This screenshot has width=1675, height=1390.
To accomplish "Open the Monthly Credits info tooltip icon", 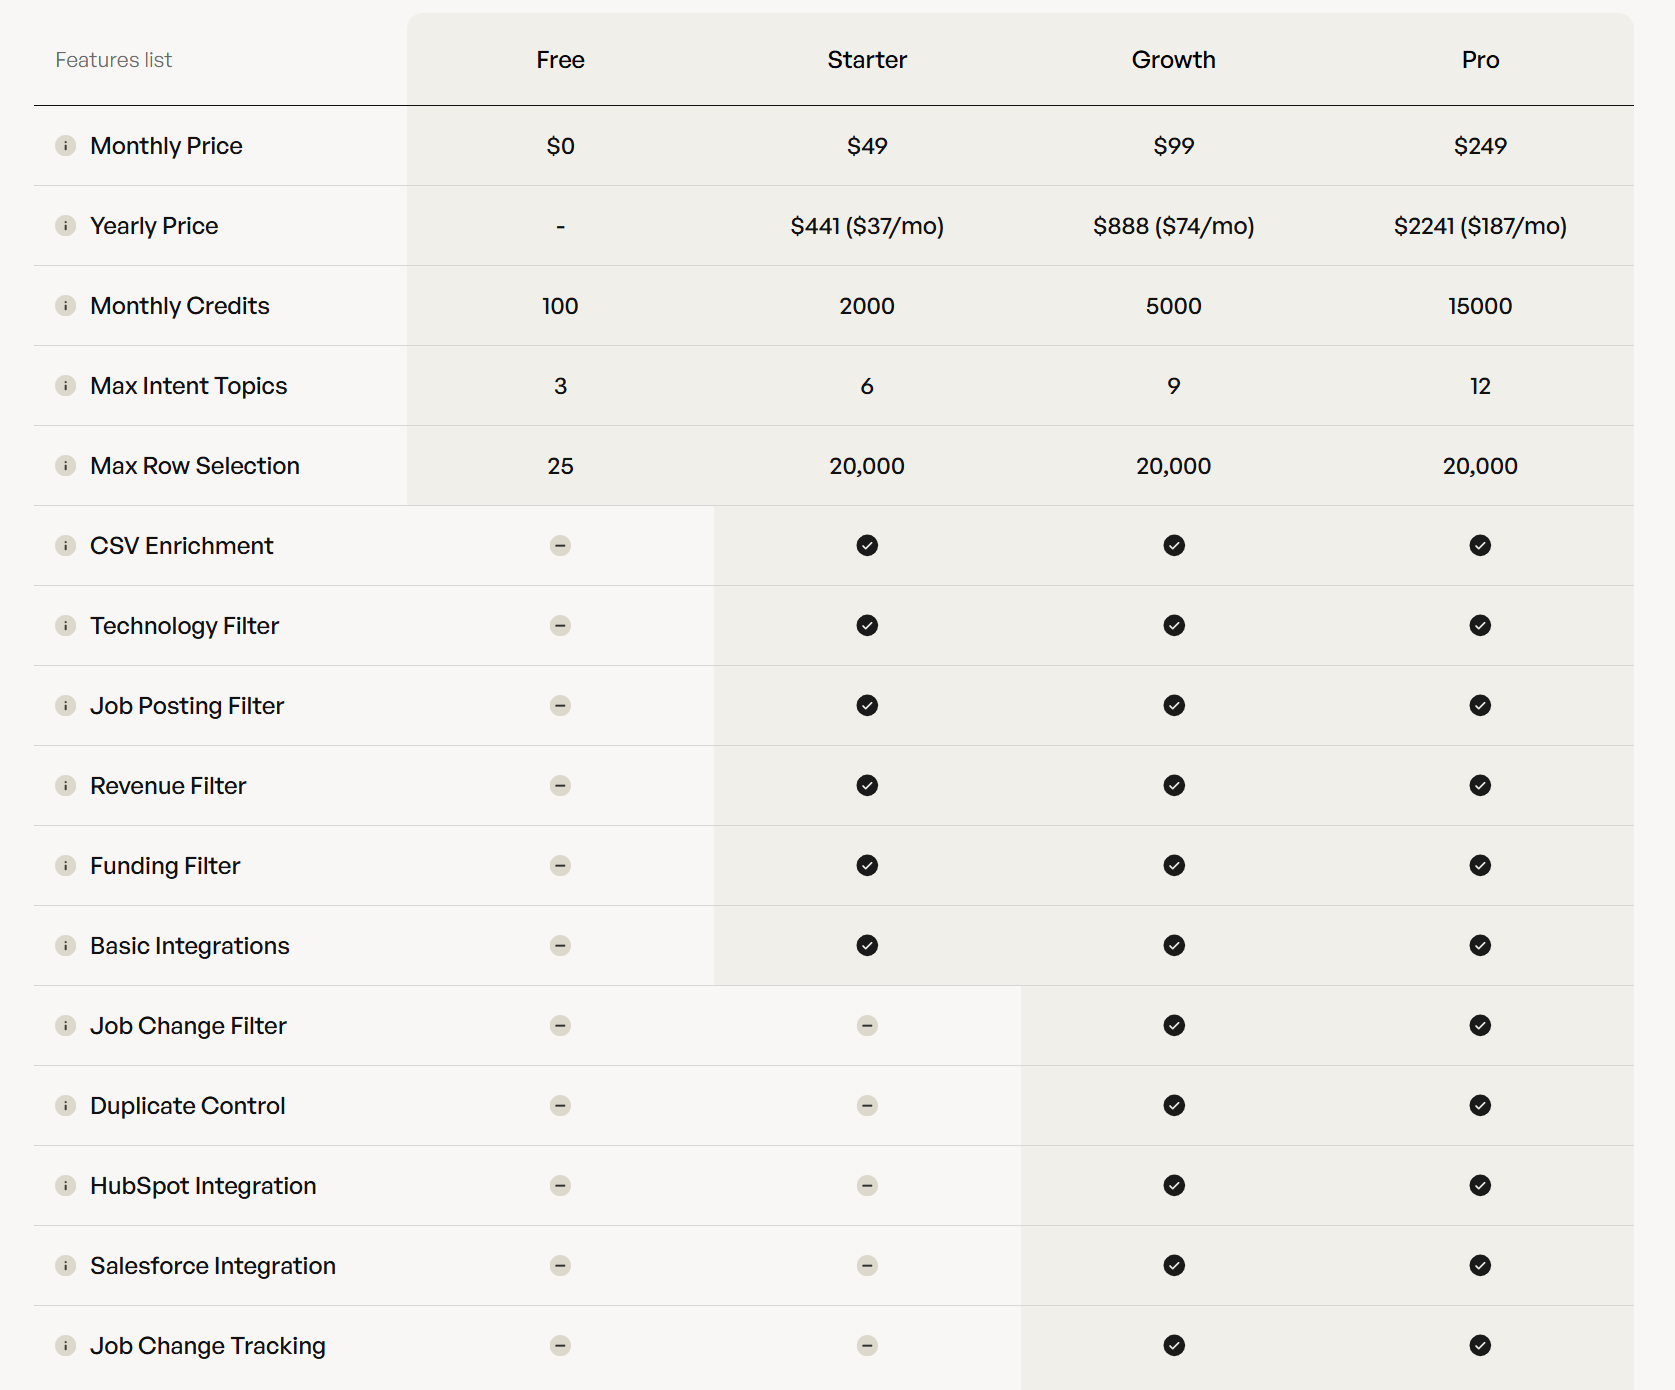I will 65,306.
